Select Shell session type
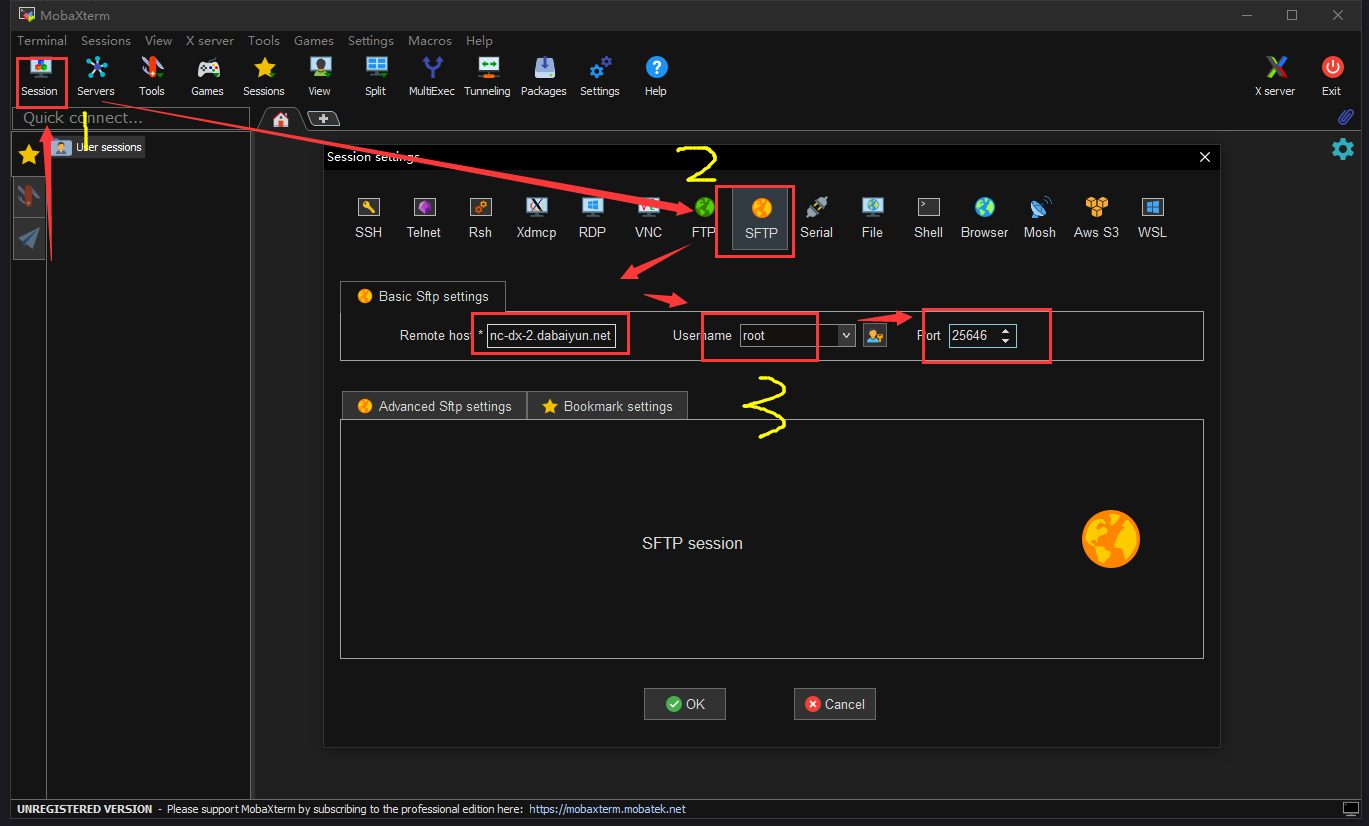The height and width of the screenshot is (826, 1369). point(928,217)
